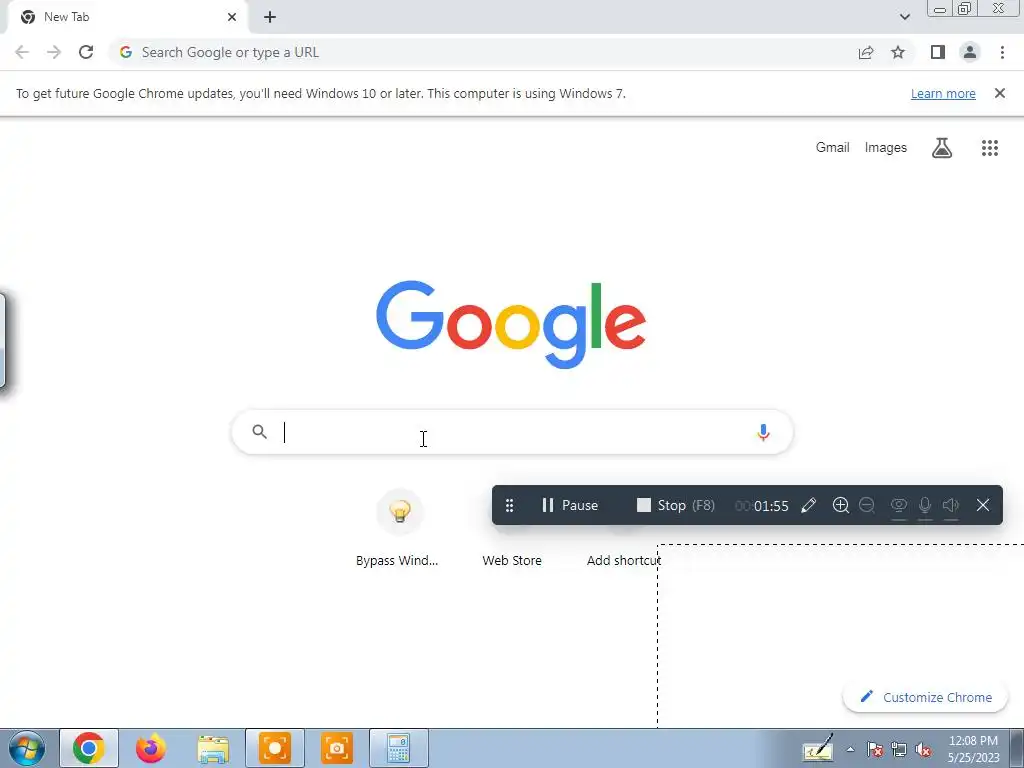Click the magnifier icon in search box
Viewport: 1024px width, 768px height.
pyautogui.click(x=260, y=432)
